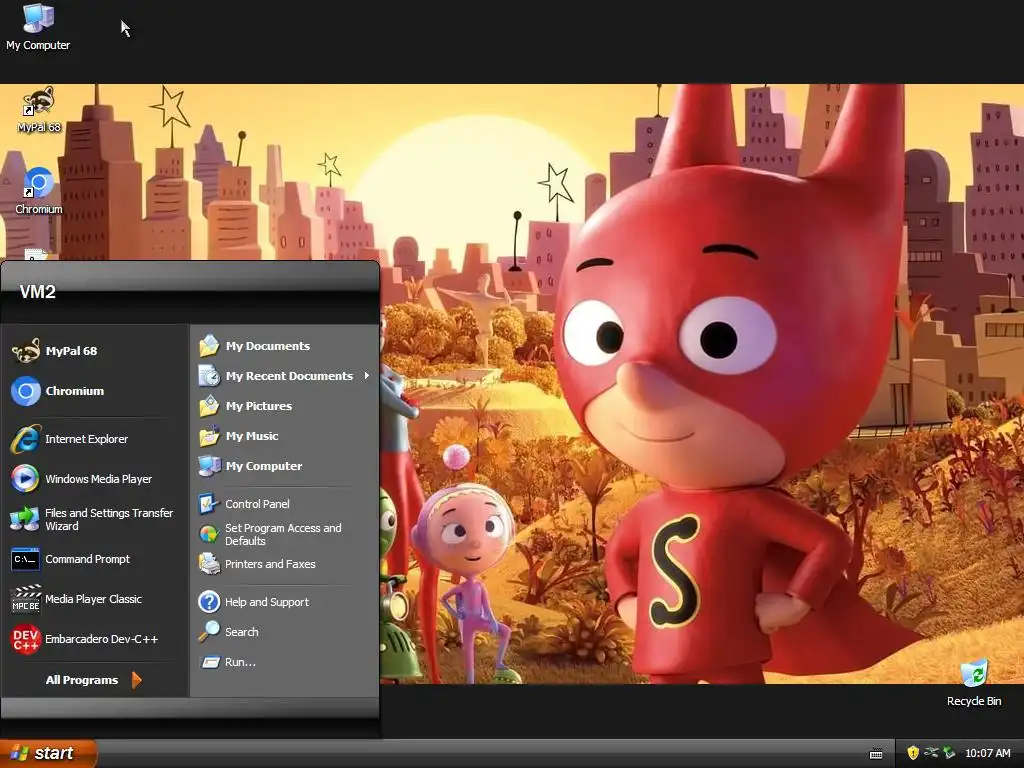Expand My Recent Documents submenu
Screen dimensions: 1024x768
click(285, 376)
